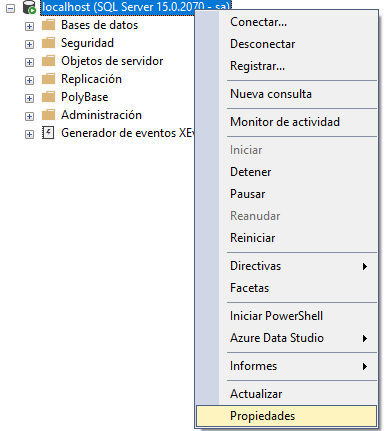Image resolution: width=384 pixels, height=431 pixels.
Task: Click the PolyBase folder icon
Action: point(48,97)
